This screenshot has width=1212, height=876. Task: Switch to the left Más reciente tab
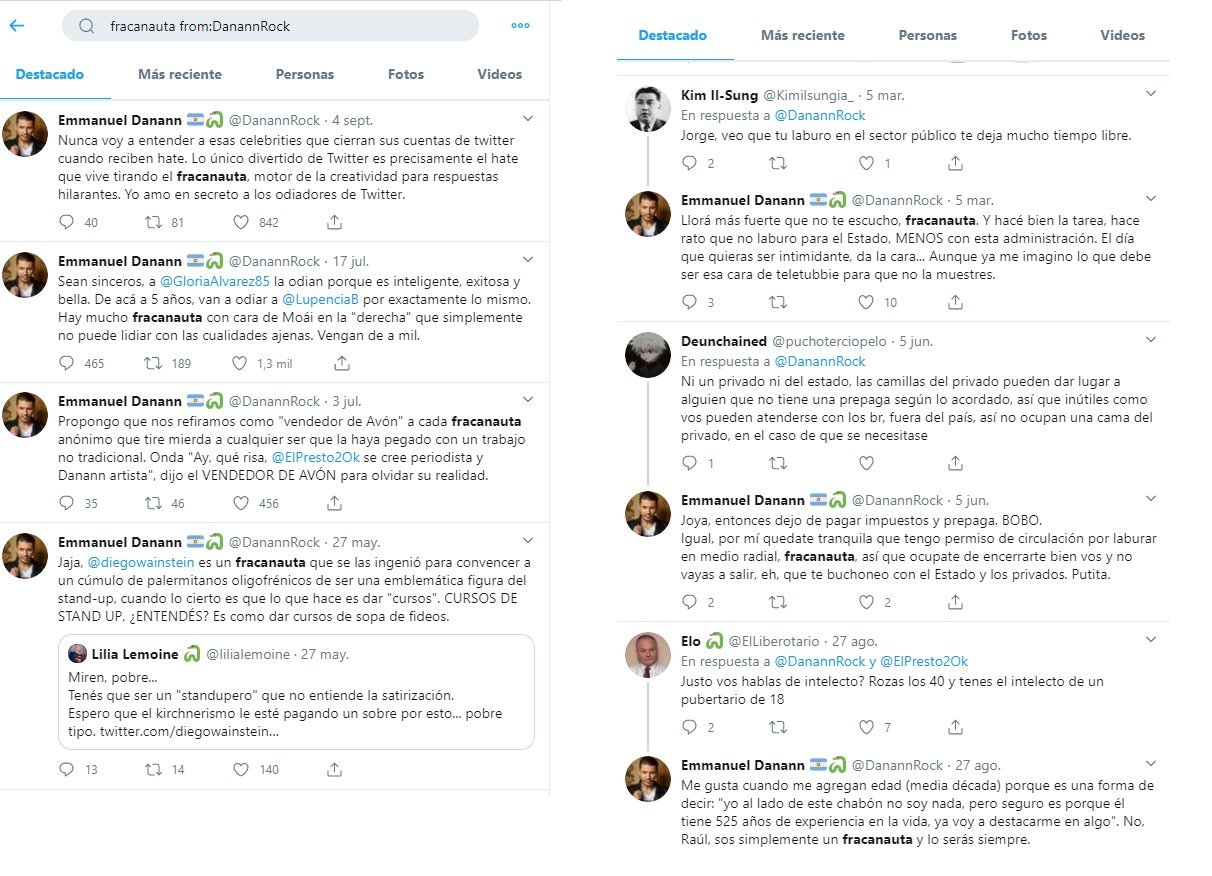click(180, 74)
